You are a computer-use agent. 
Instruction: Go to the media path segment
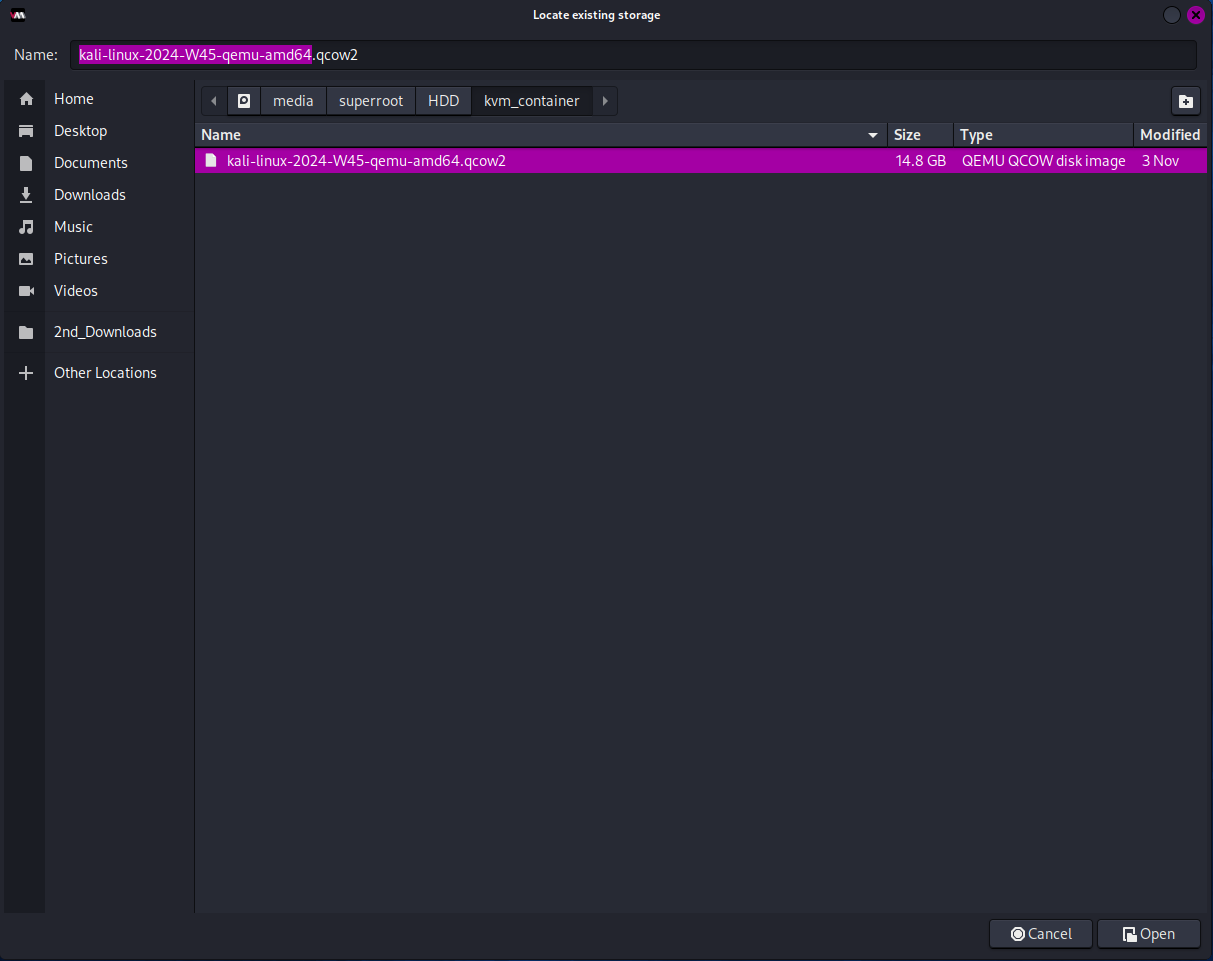[293, 101]
